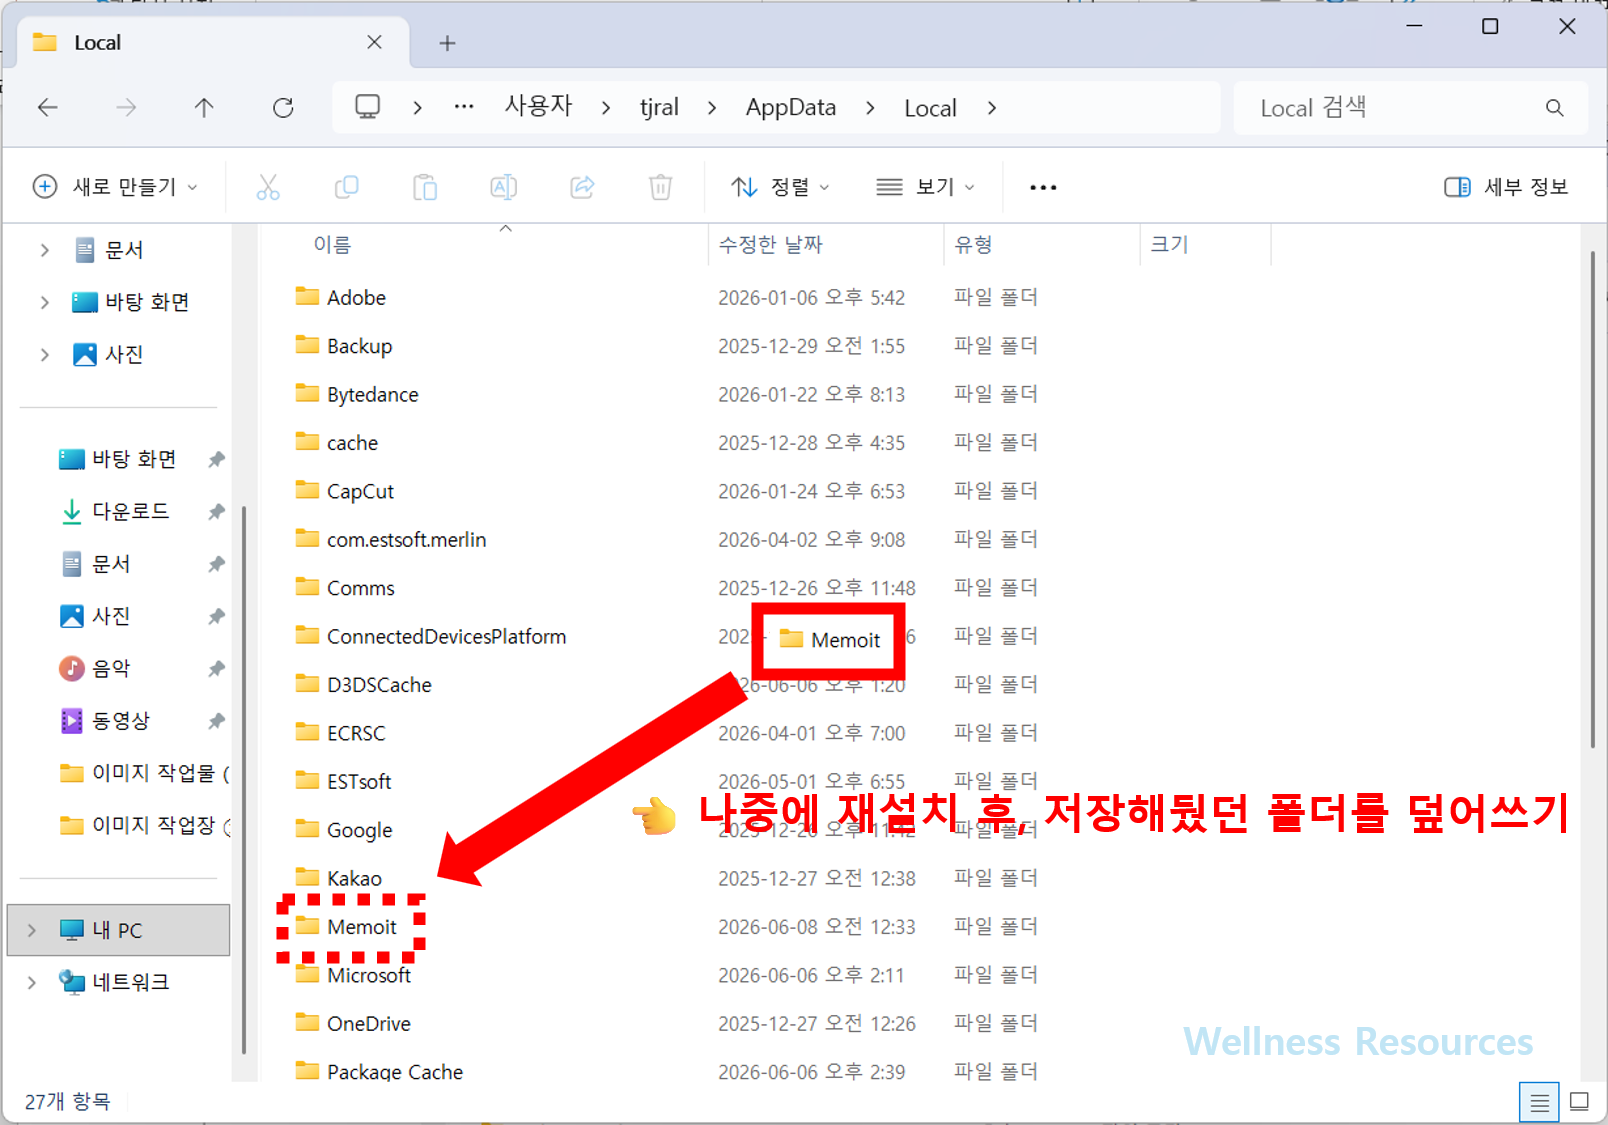Open the 새로 만들기 dropdown
Screen dimensions: 1608x1125
115,187
